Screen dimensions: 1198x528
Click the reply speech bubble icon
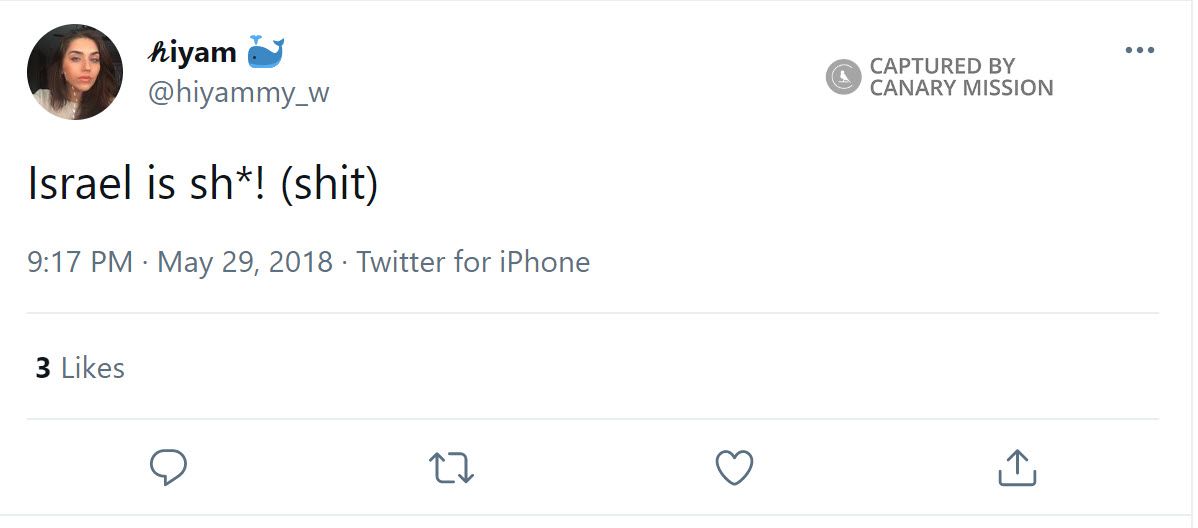point(168,467)
